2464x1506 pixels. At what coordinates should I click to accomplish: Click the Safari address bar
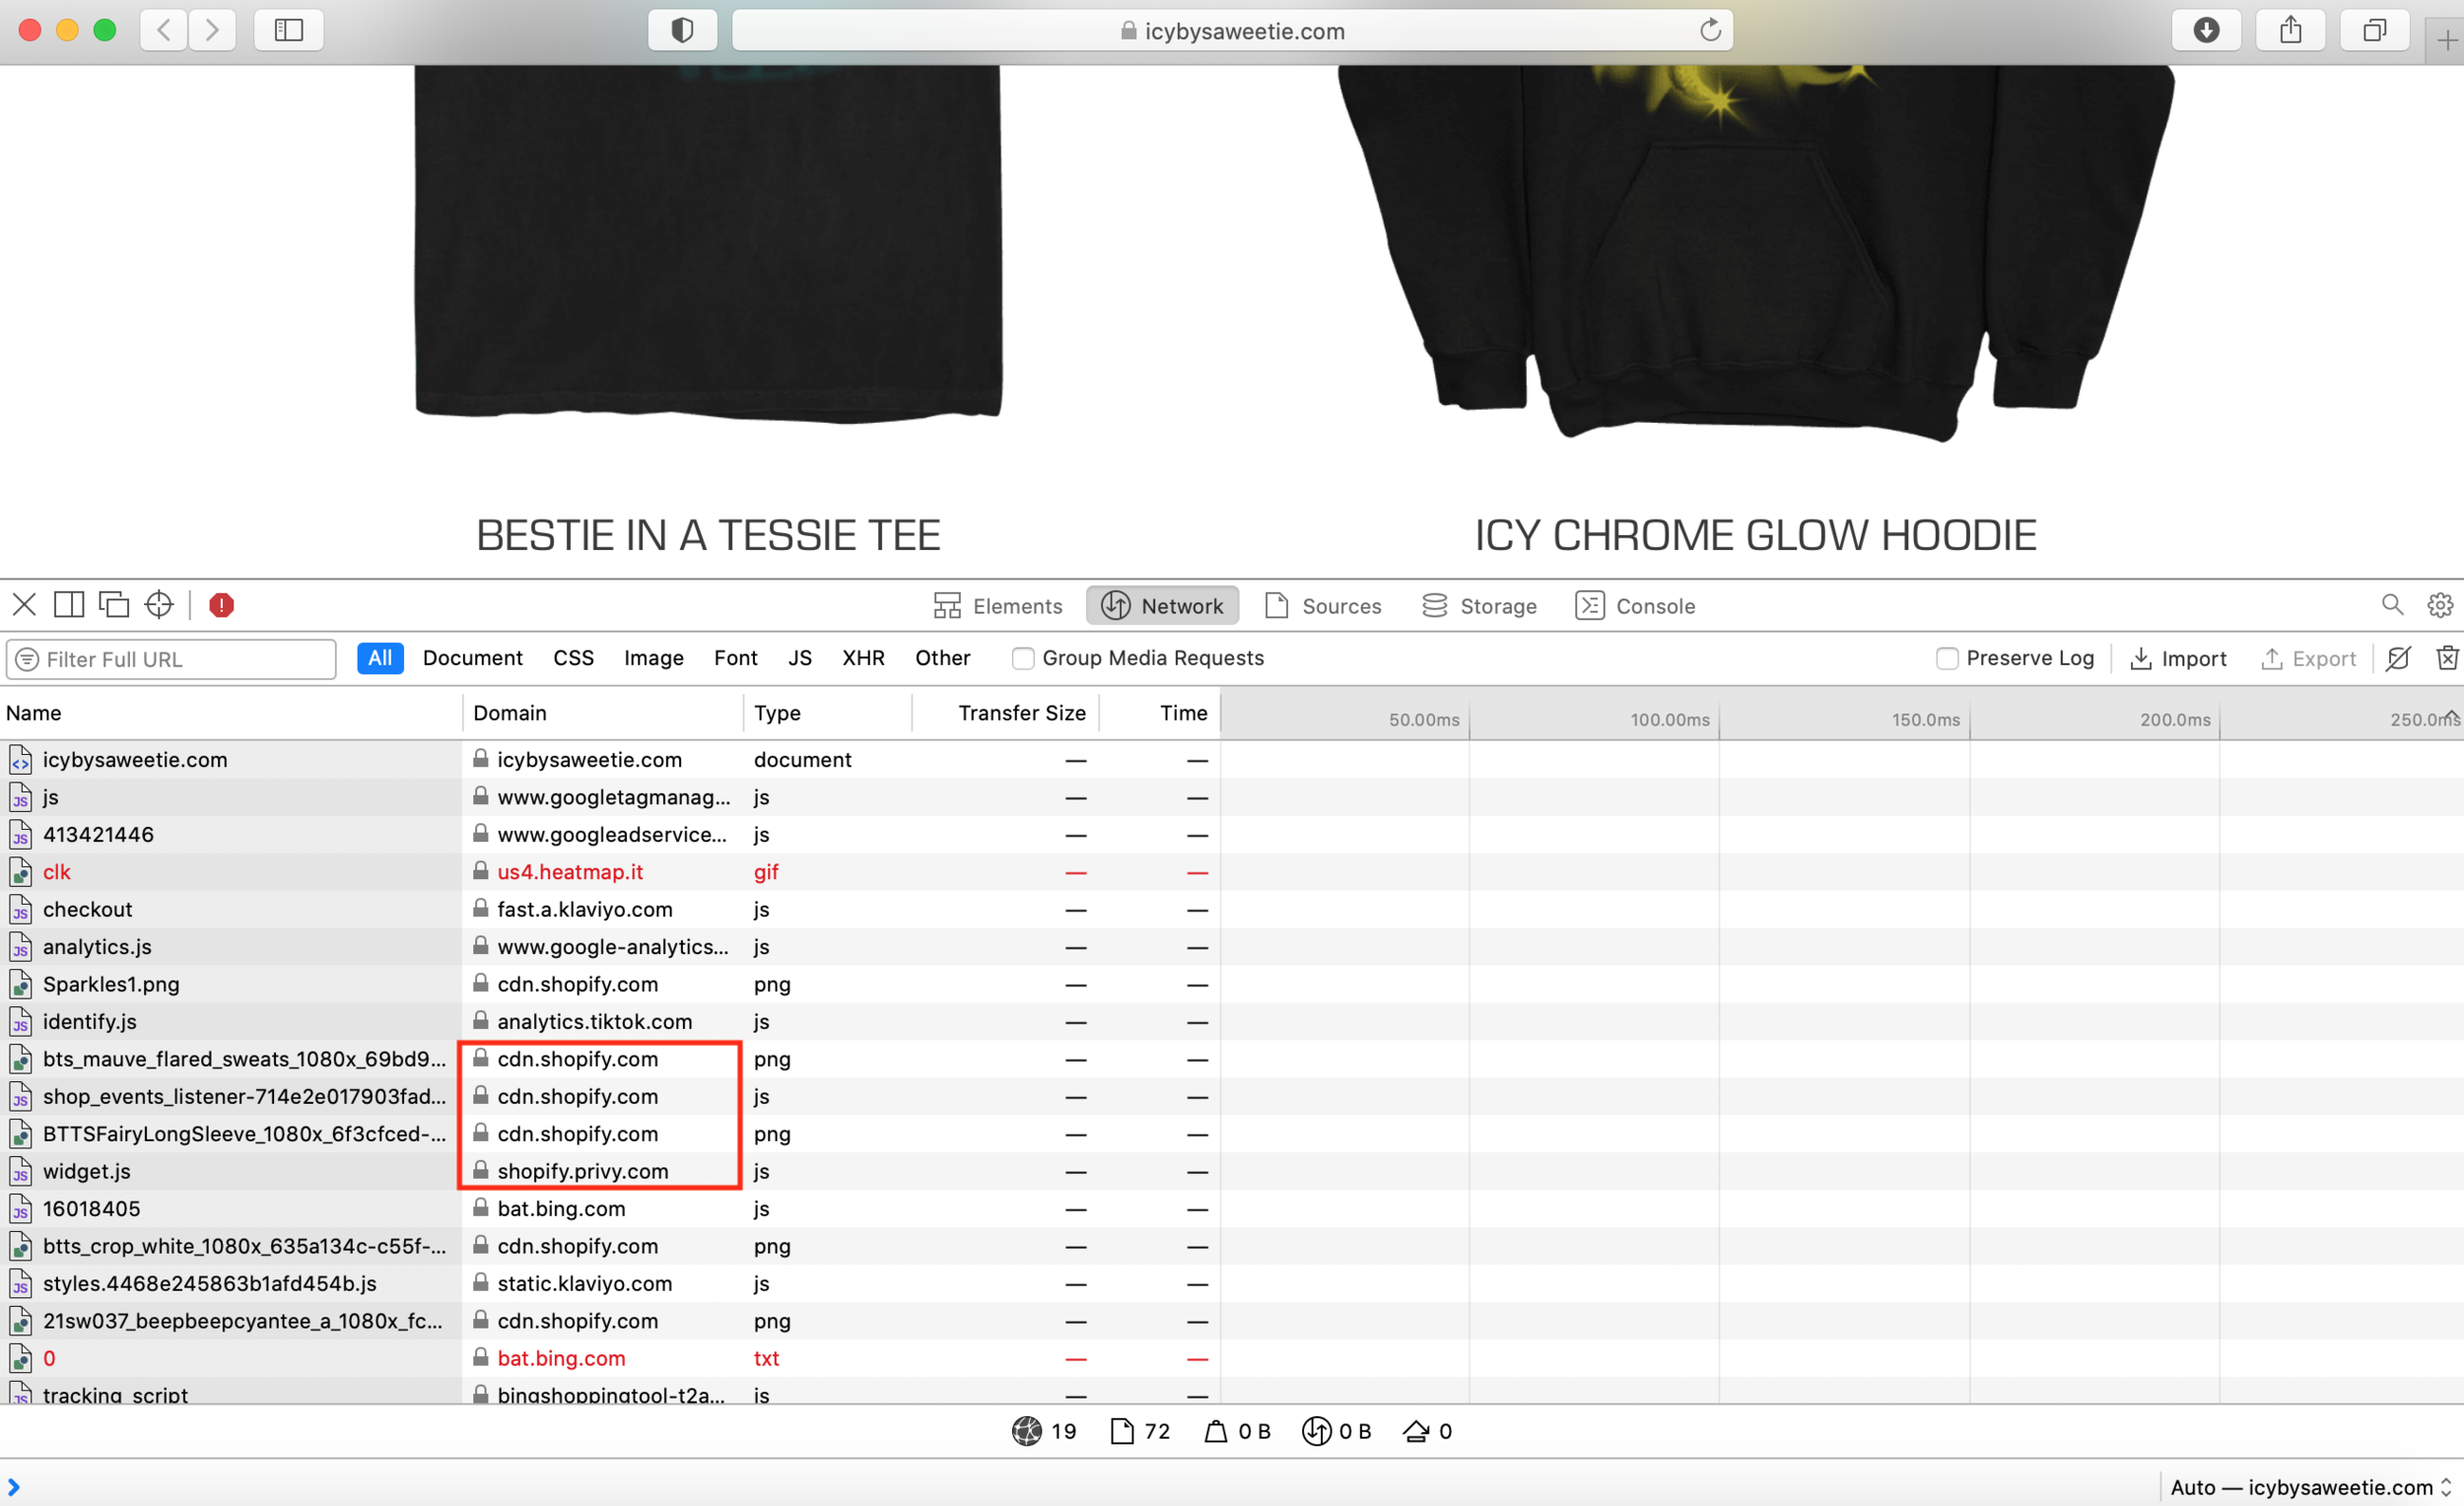coord(1232,31)
